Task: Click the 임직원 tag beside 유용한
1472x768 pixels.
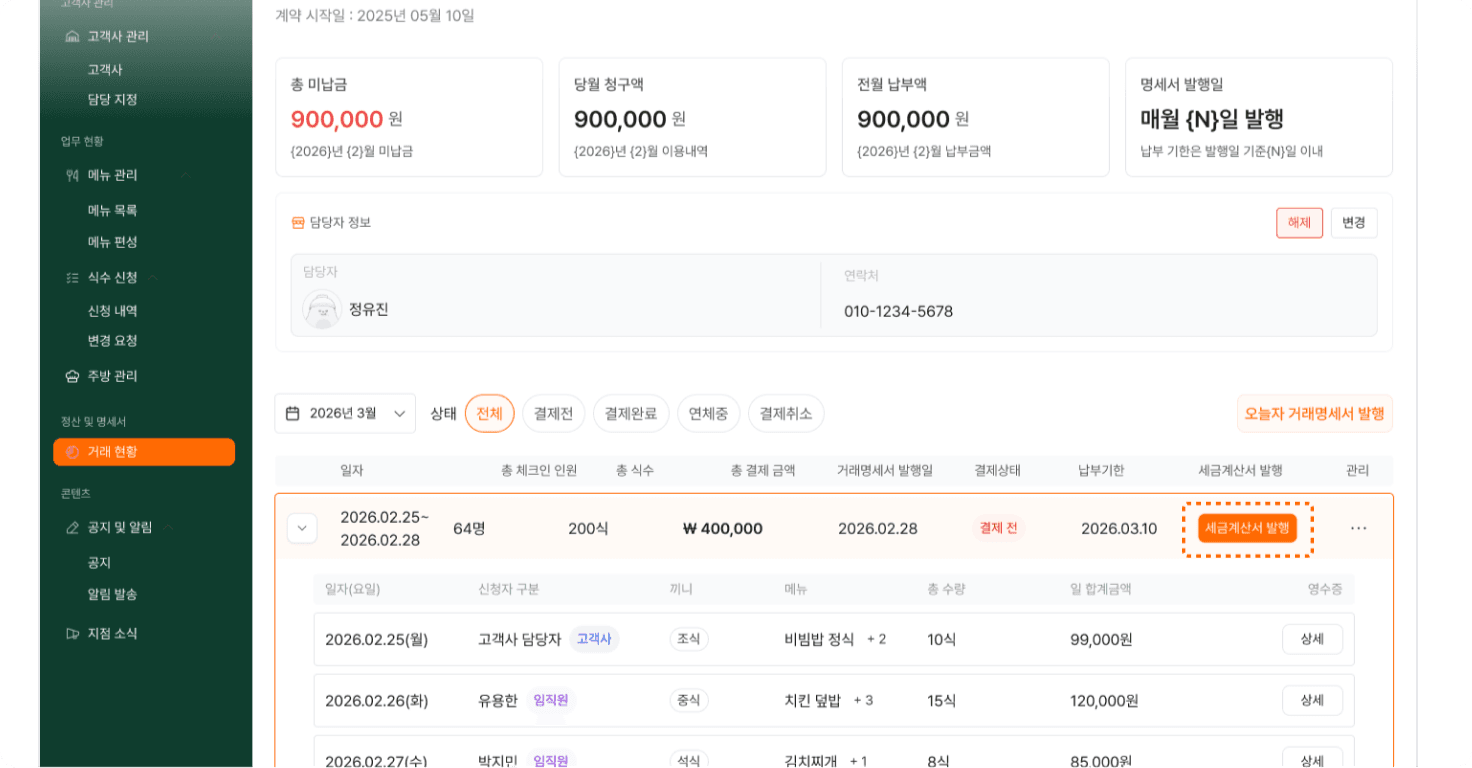Action: [x=551, y=700]
